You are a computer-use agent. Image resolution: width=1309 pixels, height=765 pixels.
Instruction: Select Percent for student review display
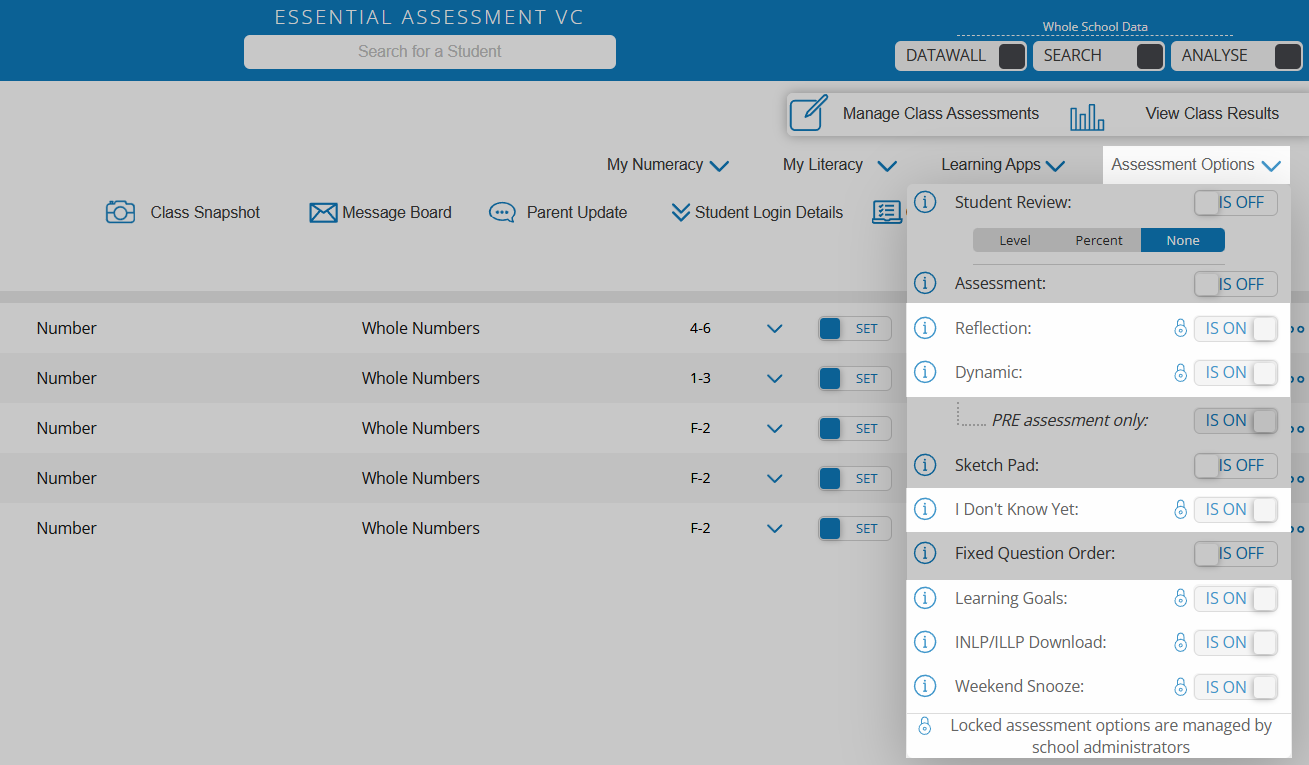1099,240
